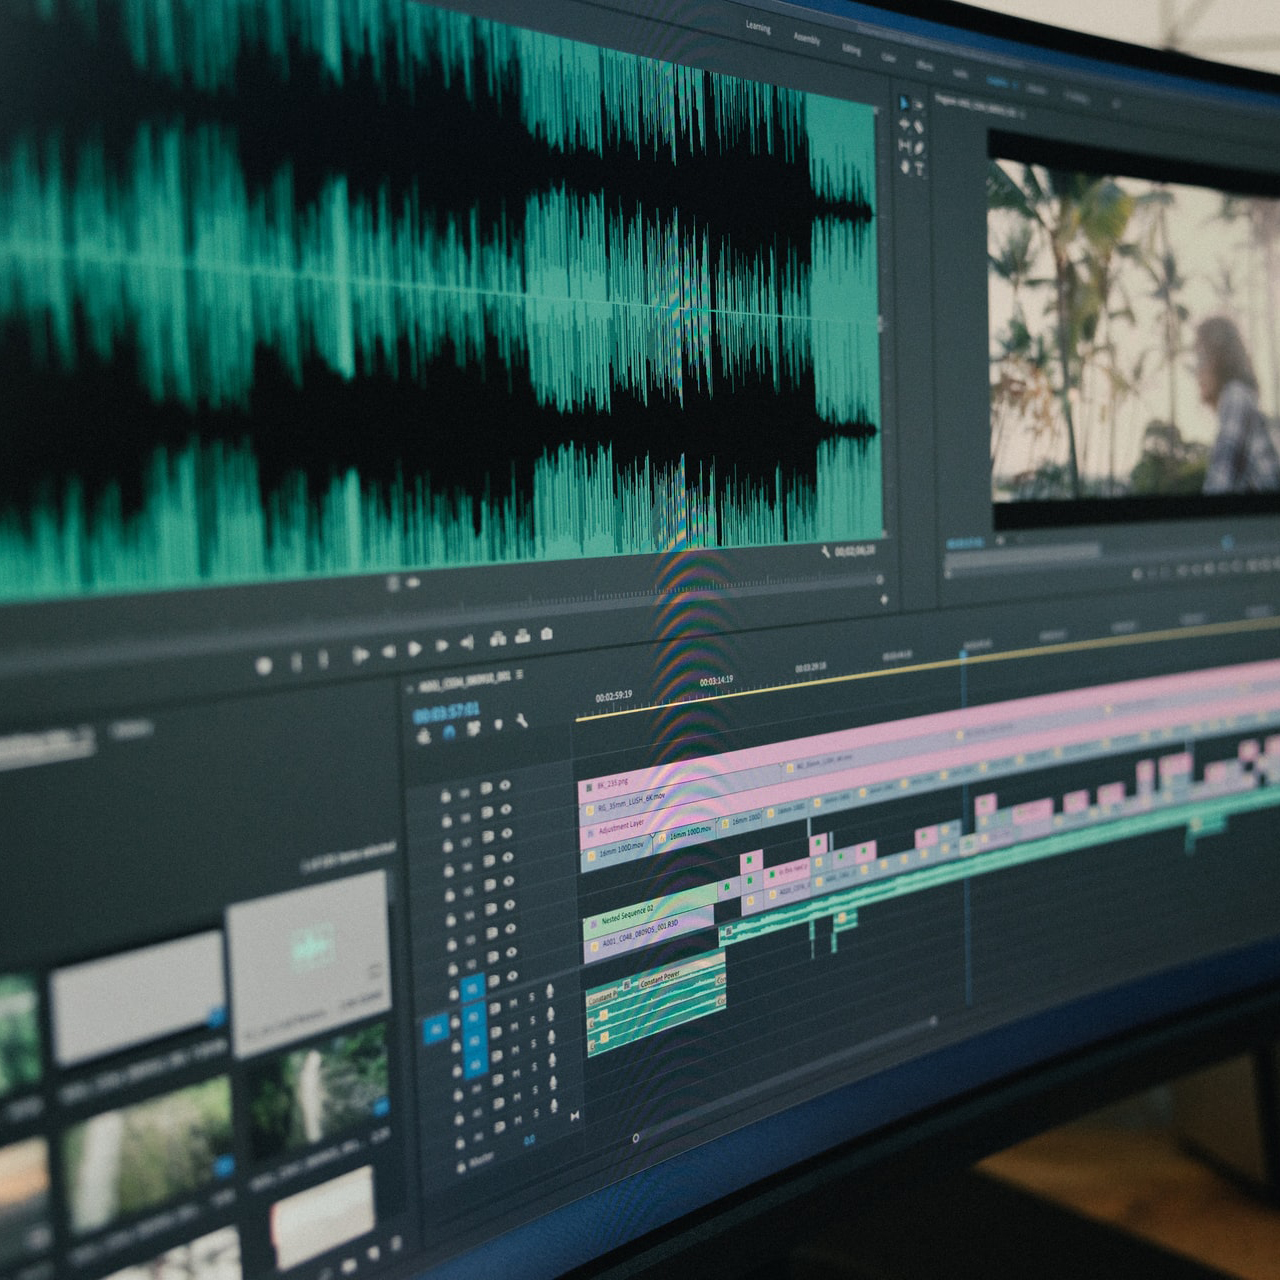
Task: Open the Source monitor button editor plus
Action: pos(884,600)
